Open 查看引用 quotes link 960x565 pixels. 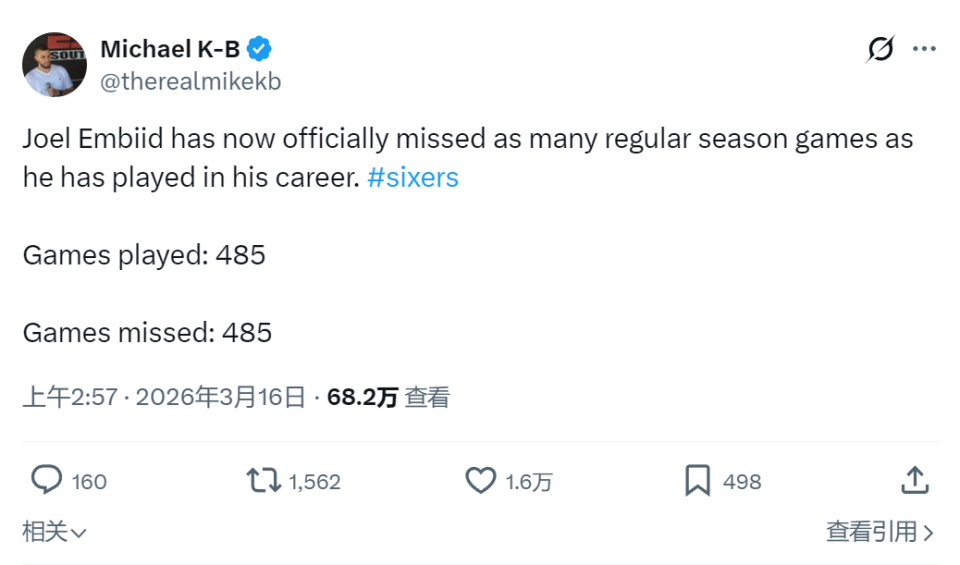[879, 532]
